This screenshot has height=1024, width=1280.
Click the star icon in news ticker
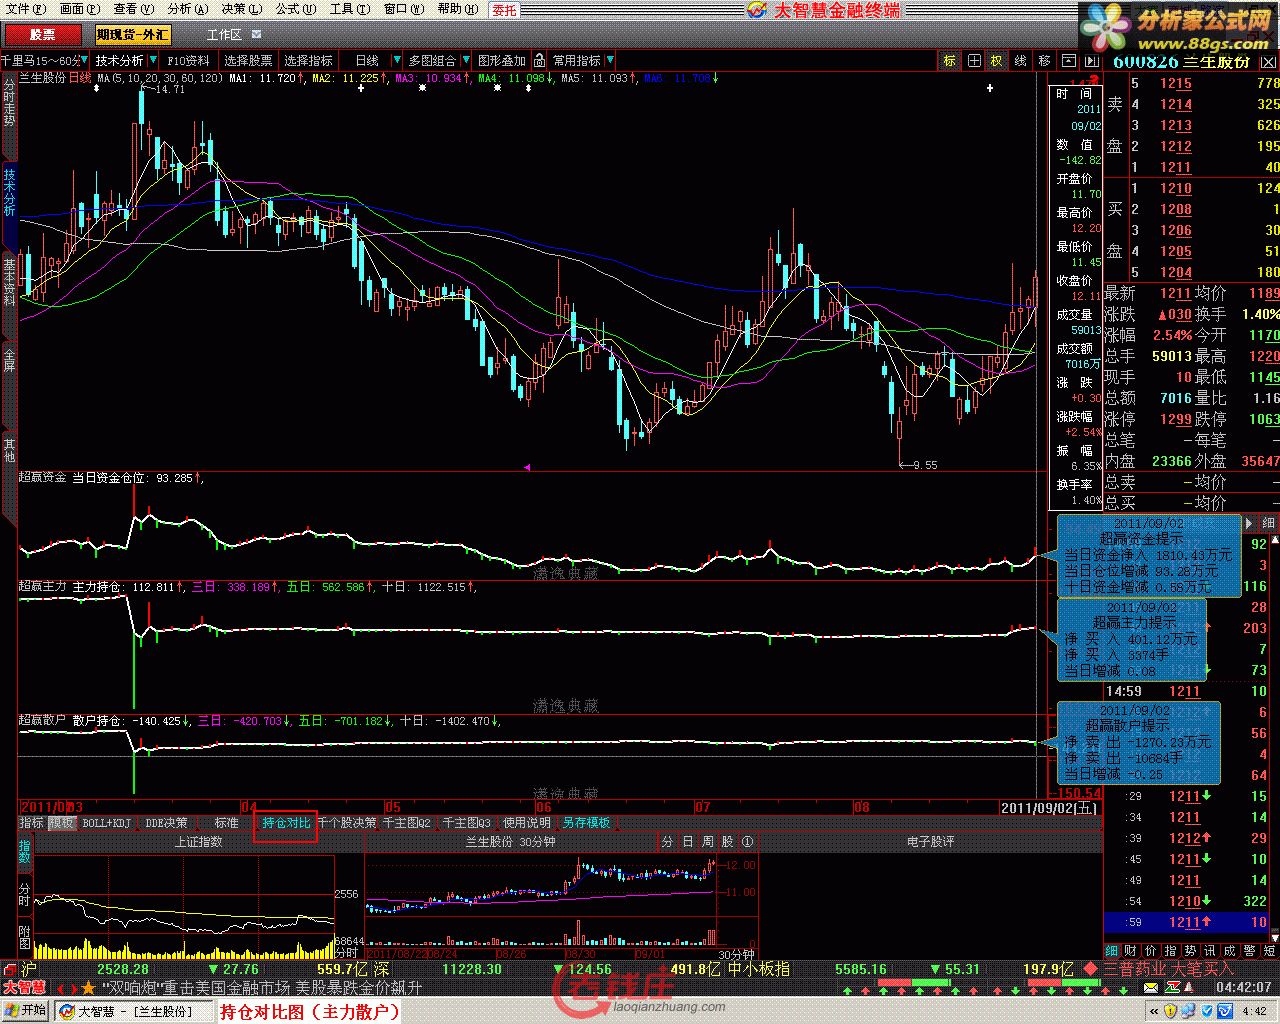(87, 987)
